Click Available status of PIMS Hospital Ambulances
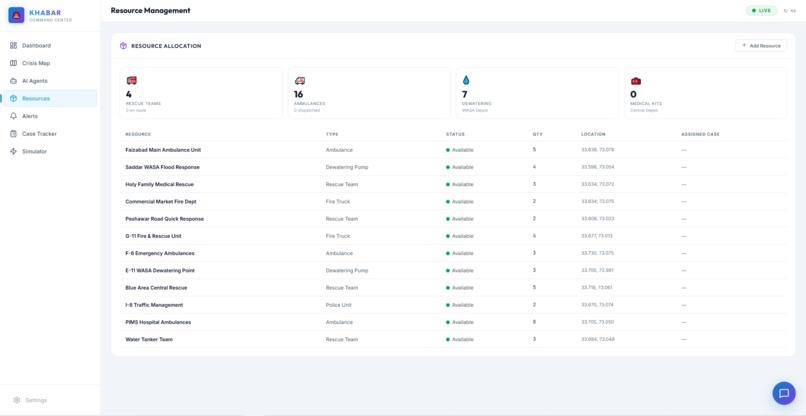Image resolution: width=806 pixels, height=416 pixels. (x=460, y=322)
